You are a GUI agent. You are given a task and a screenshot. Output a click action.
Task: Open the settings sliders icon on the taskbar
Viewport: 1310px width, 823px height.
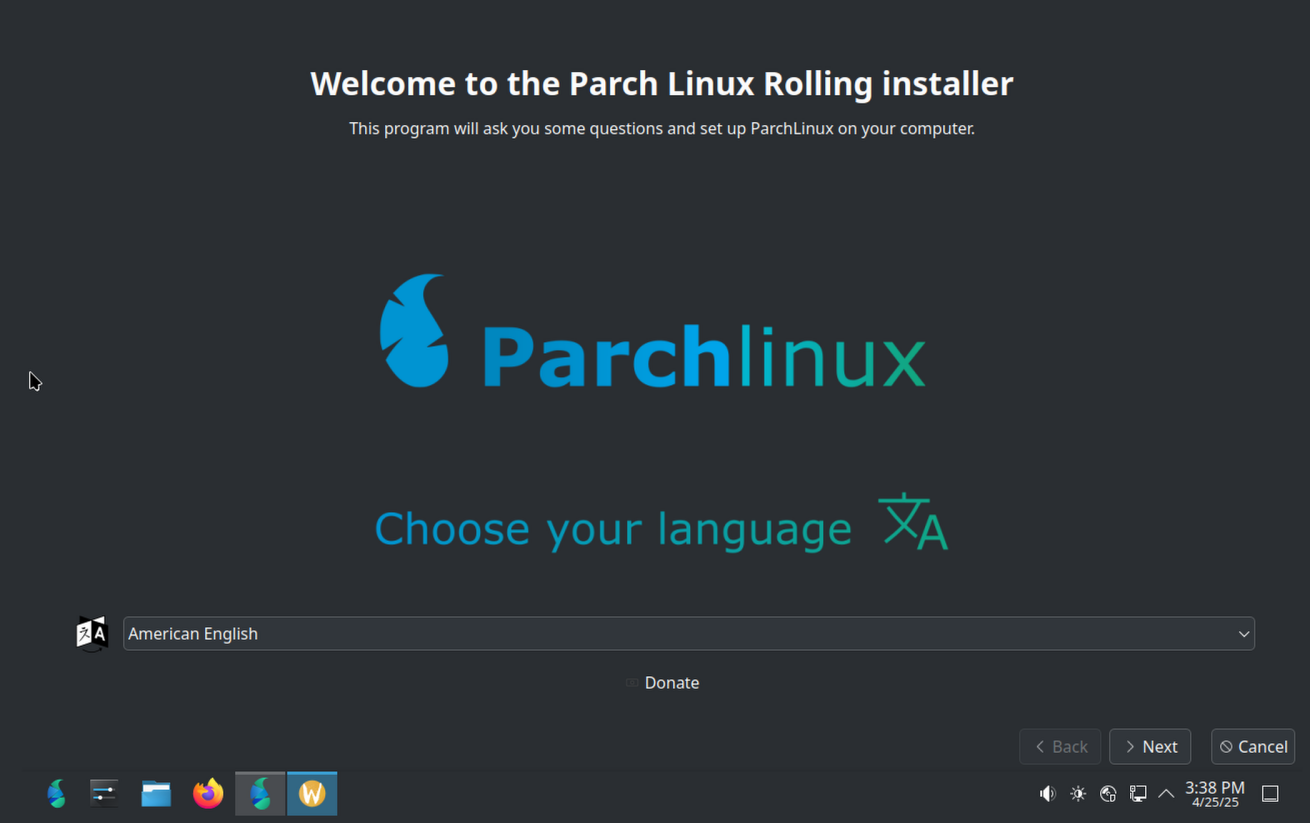click(104, 793)
